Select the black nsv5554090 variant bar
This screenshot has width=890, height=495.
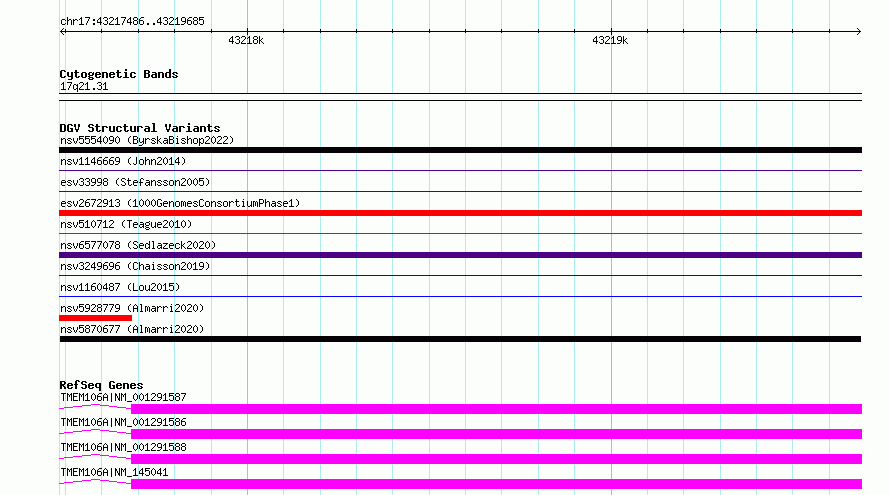tap(460, 150)
